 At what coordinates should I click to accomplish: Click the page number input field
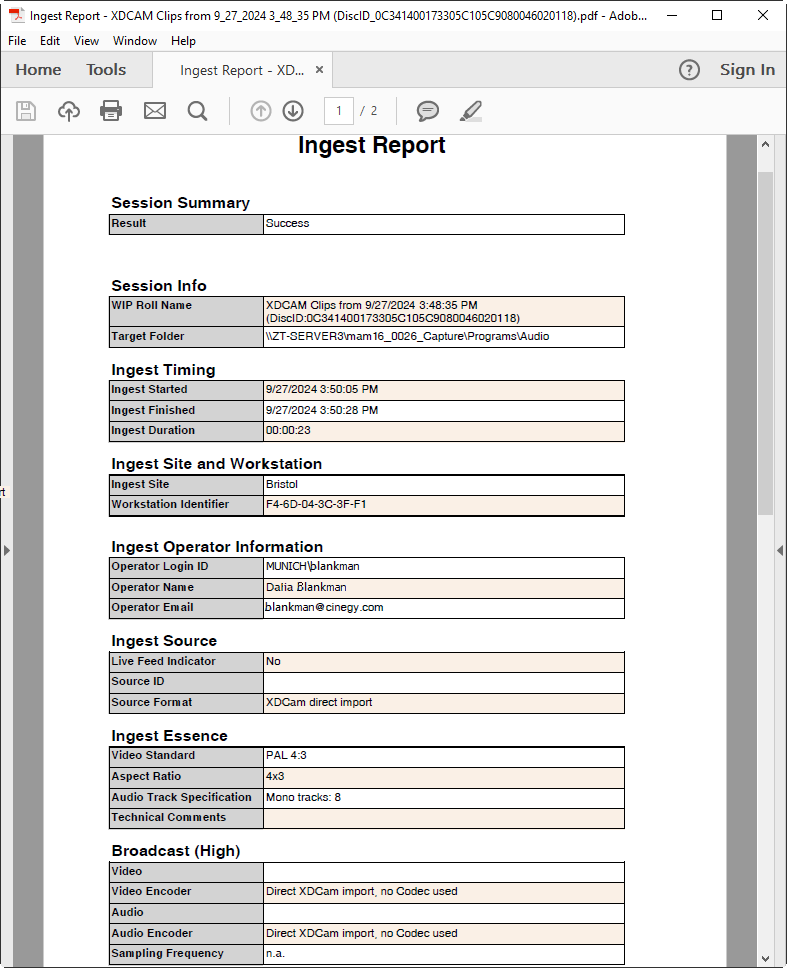(339, 111)
